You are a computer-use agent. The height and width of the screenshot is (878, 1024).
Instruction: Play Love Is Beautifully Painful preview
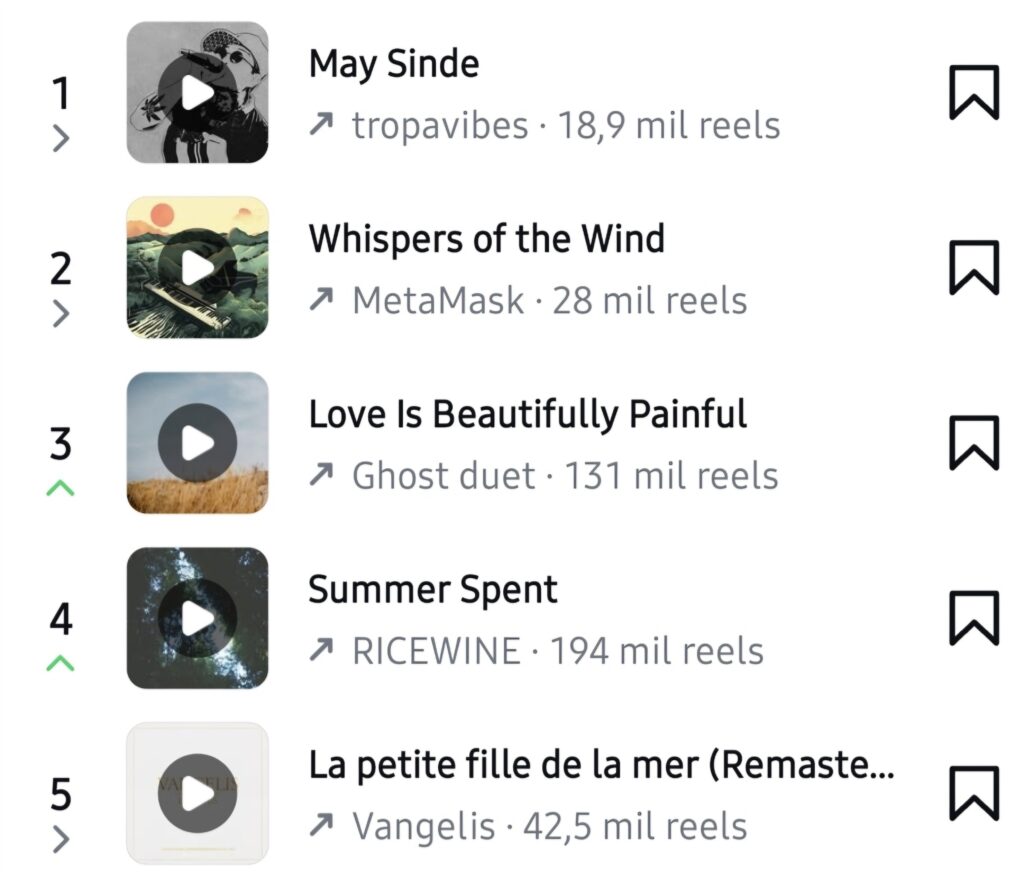[197, 443]
